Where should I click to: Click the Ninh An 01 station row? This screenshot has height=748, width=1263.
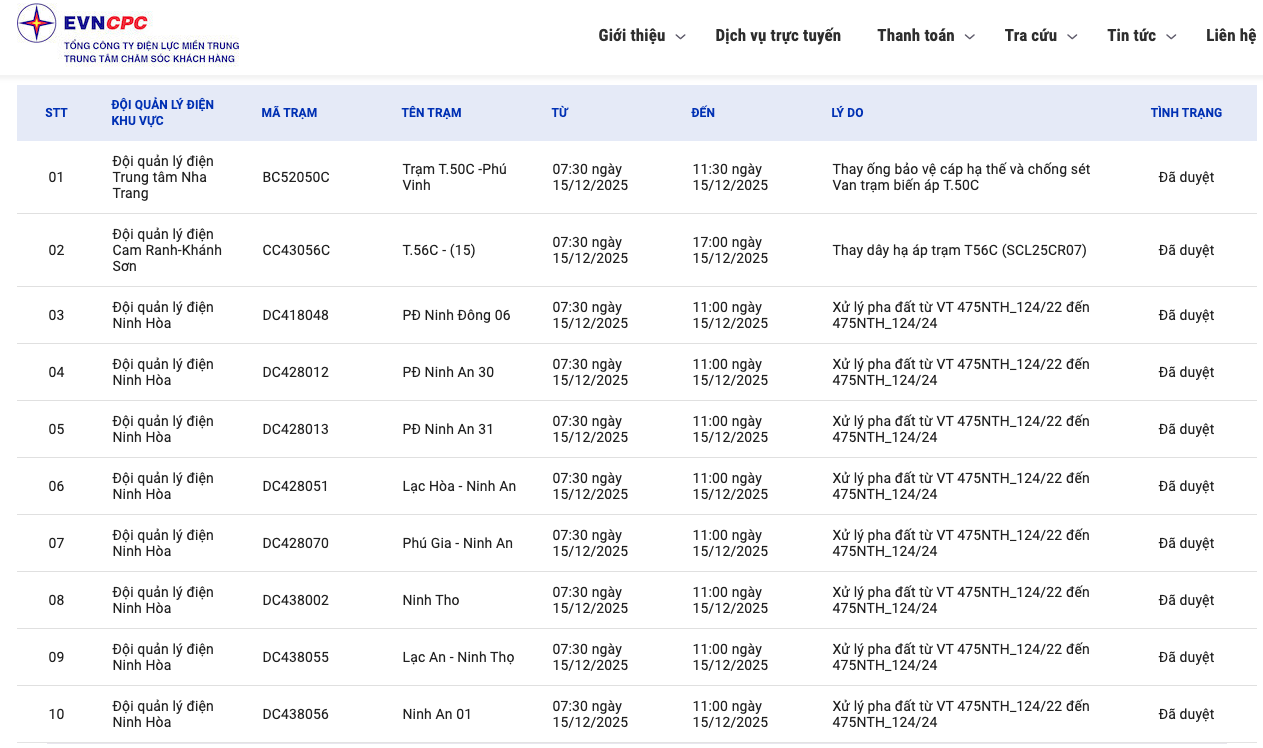click(x=437, y=714)
